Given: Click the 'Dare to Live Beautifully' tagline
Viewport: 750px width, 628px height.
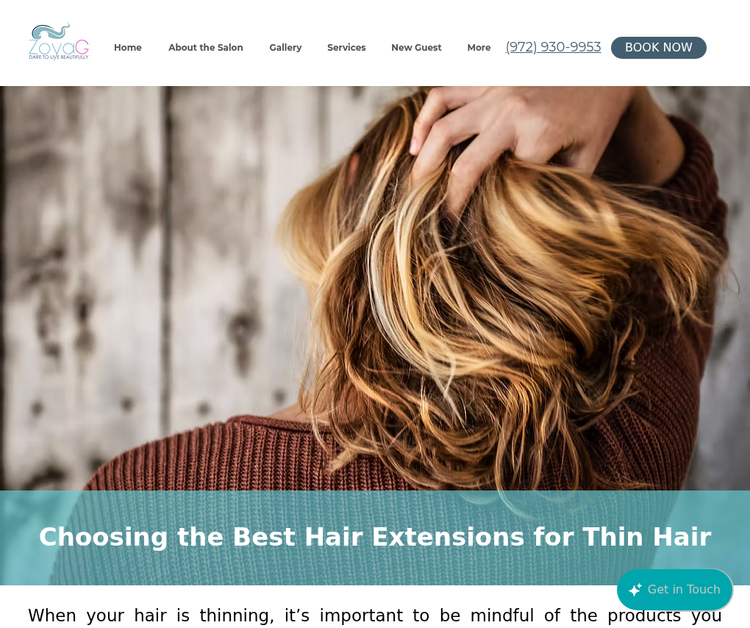Looking at the screenshot, I should coord(58,57).
